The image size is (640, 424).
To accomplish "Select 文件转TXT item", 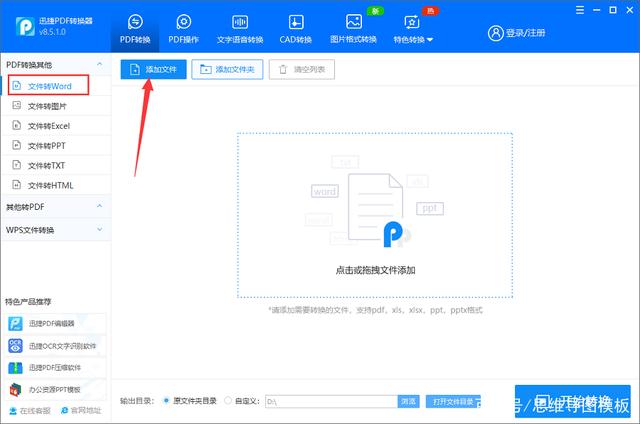I will click(56, 165).
